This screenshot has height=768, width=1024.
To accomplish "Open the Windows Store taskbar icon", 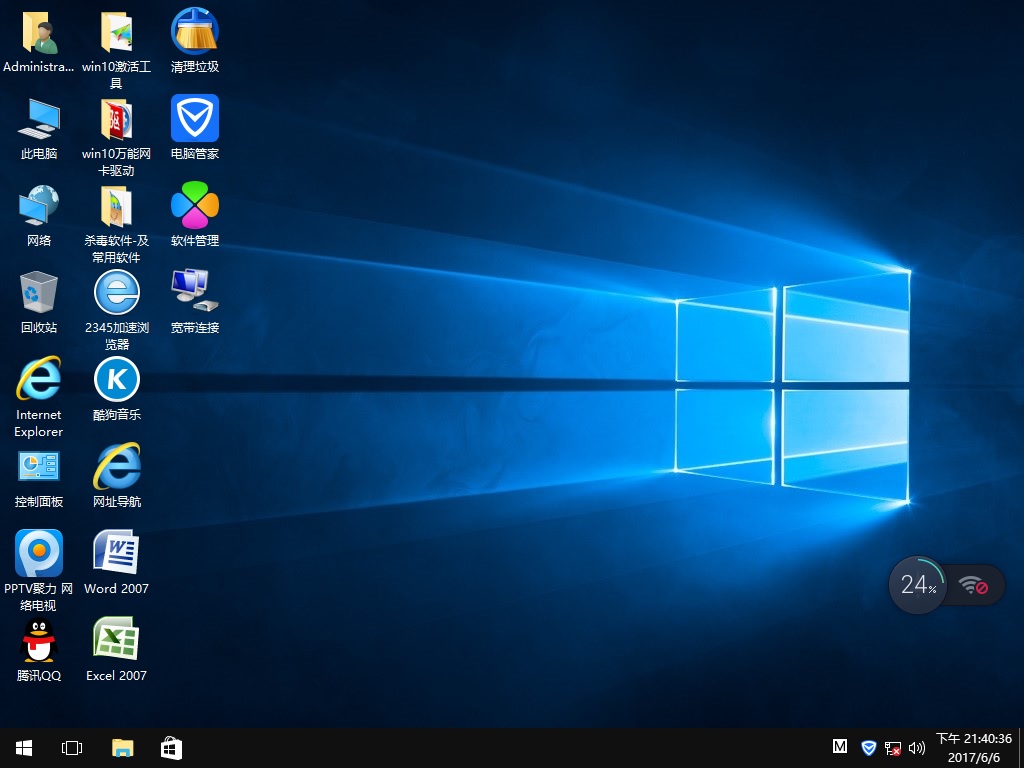I will (171, 747).
